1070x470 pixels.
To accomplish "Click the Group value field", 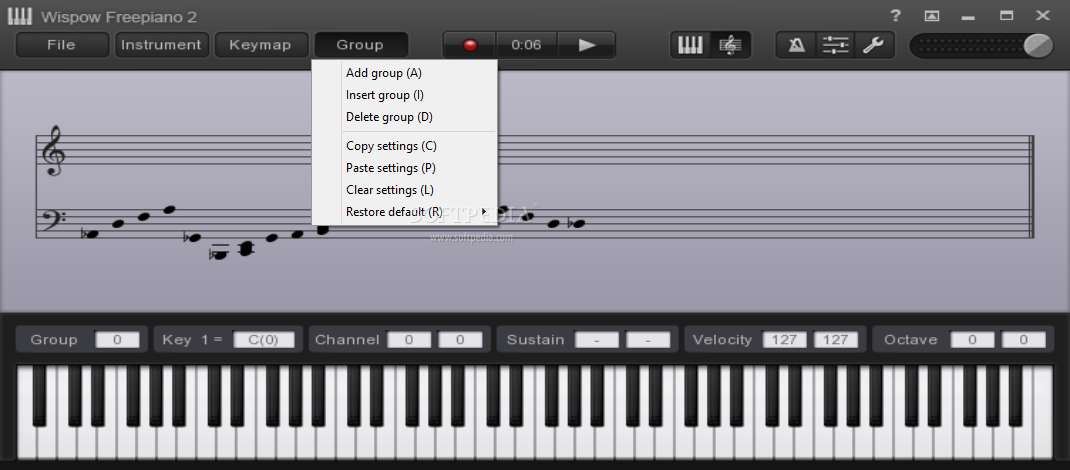I will 117,340.
